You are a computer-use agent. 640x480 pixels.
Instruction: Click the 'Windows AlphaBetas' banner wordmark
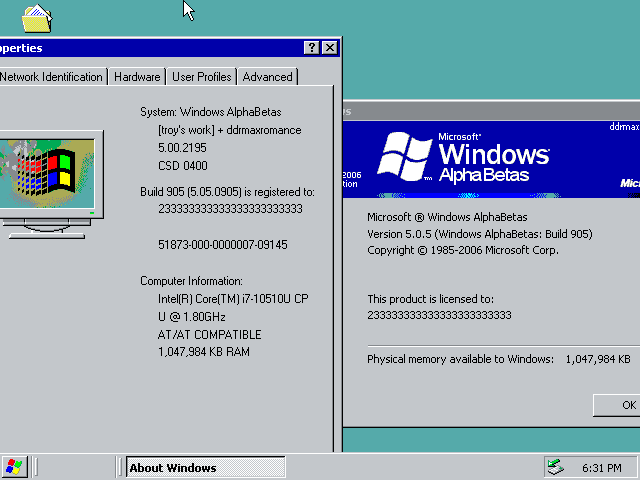coord(494,162)
